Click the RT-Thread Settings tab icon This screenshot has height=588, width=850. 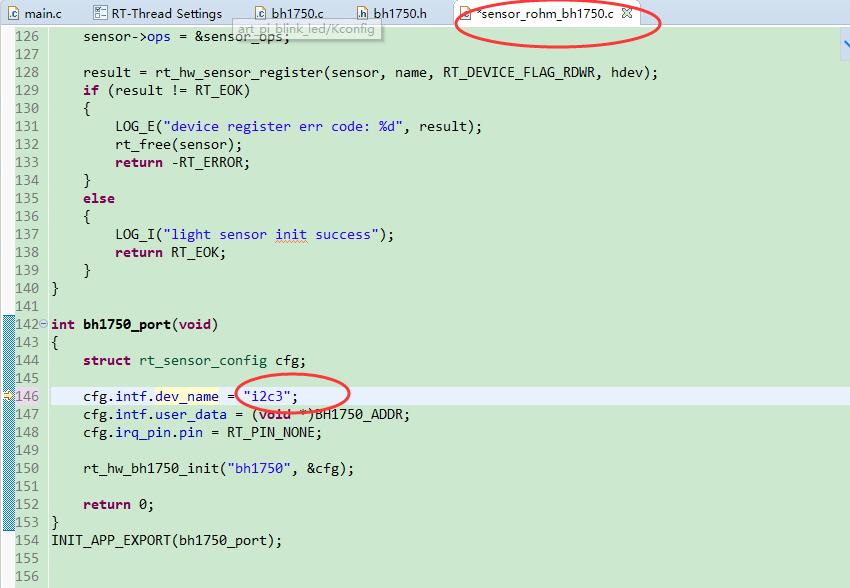click(100, 13)
